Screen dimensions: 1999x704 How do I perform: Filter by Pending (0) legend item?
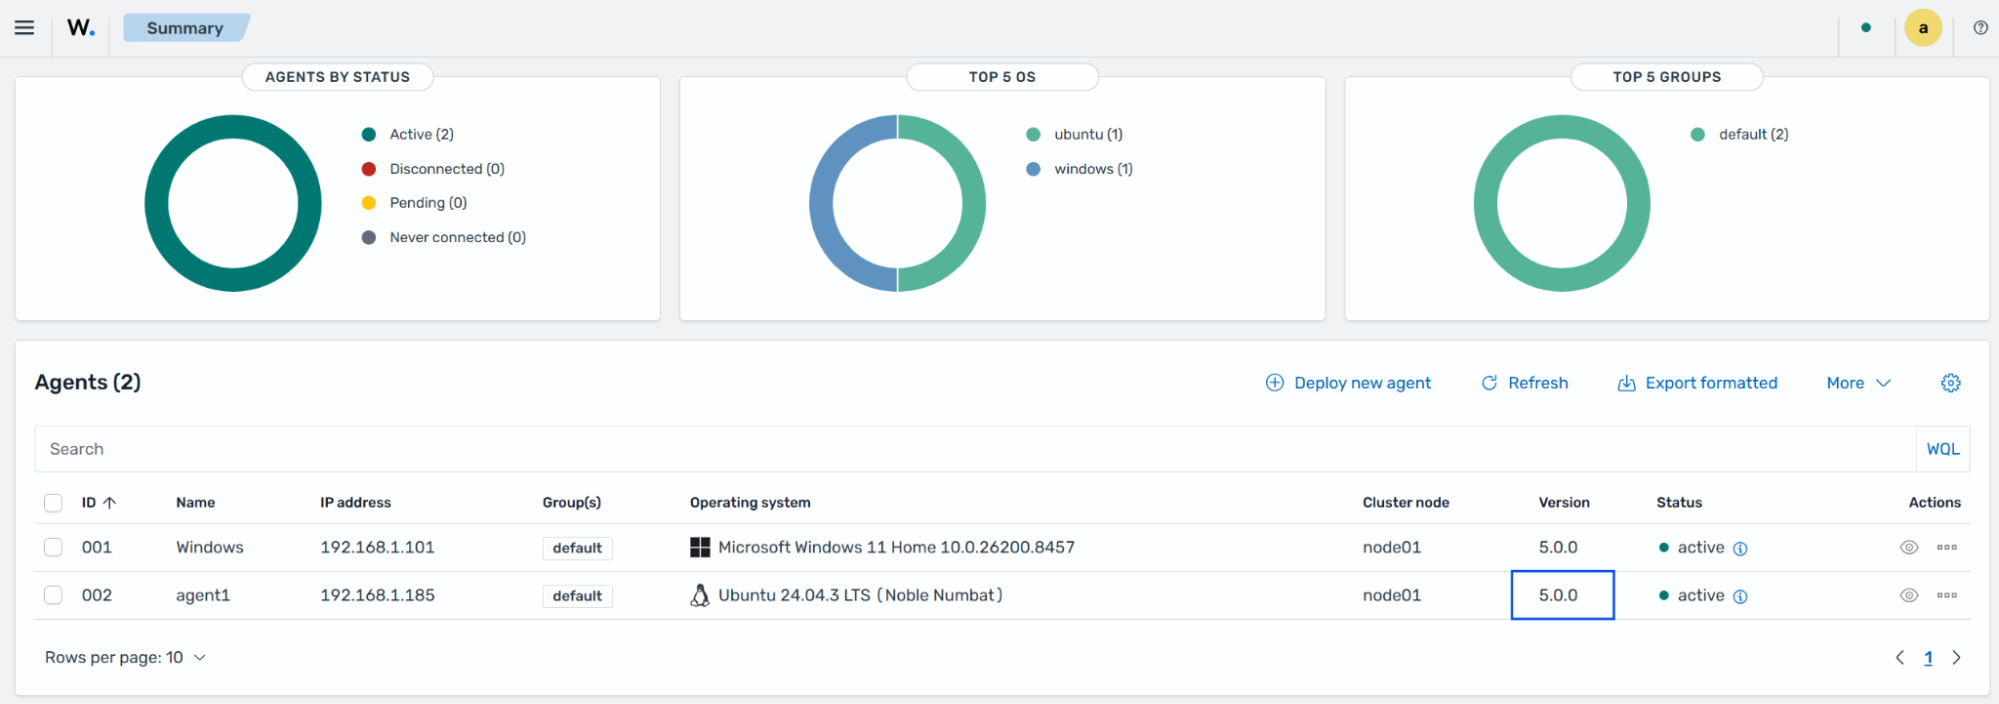414,203
